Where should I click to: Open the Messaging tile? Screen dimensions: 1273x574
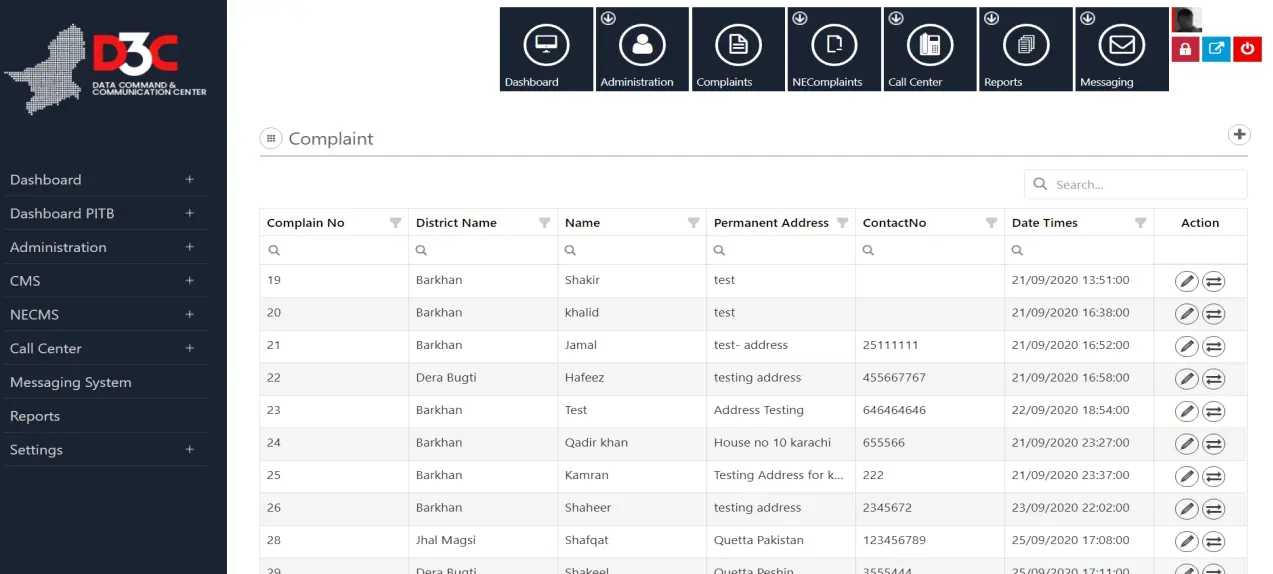click(x=1121, y=49)
